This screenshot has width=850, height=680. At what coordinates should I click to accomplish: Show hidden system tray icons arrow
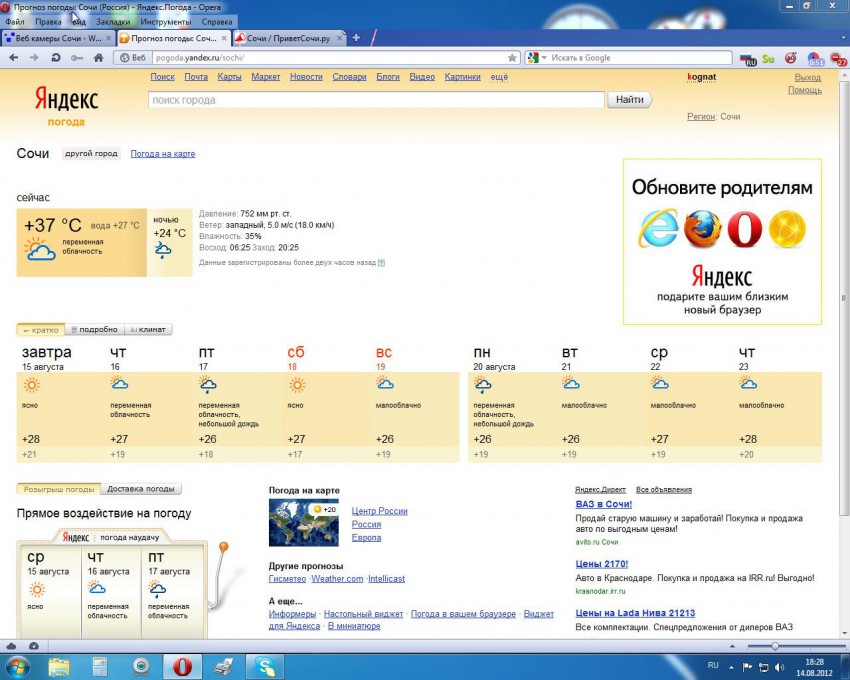coord(730,666)
